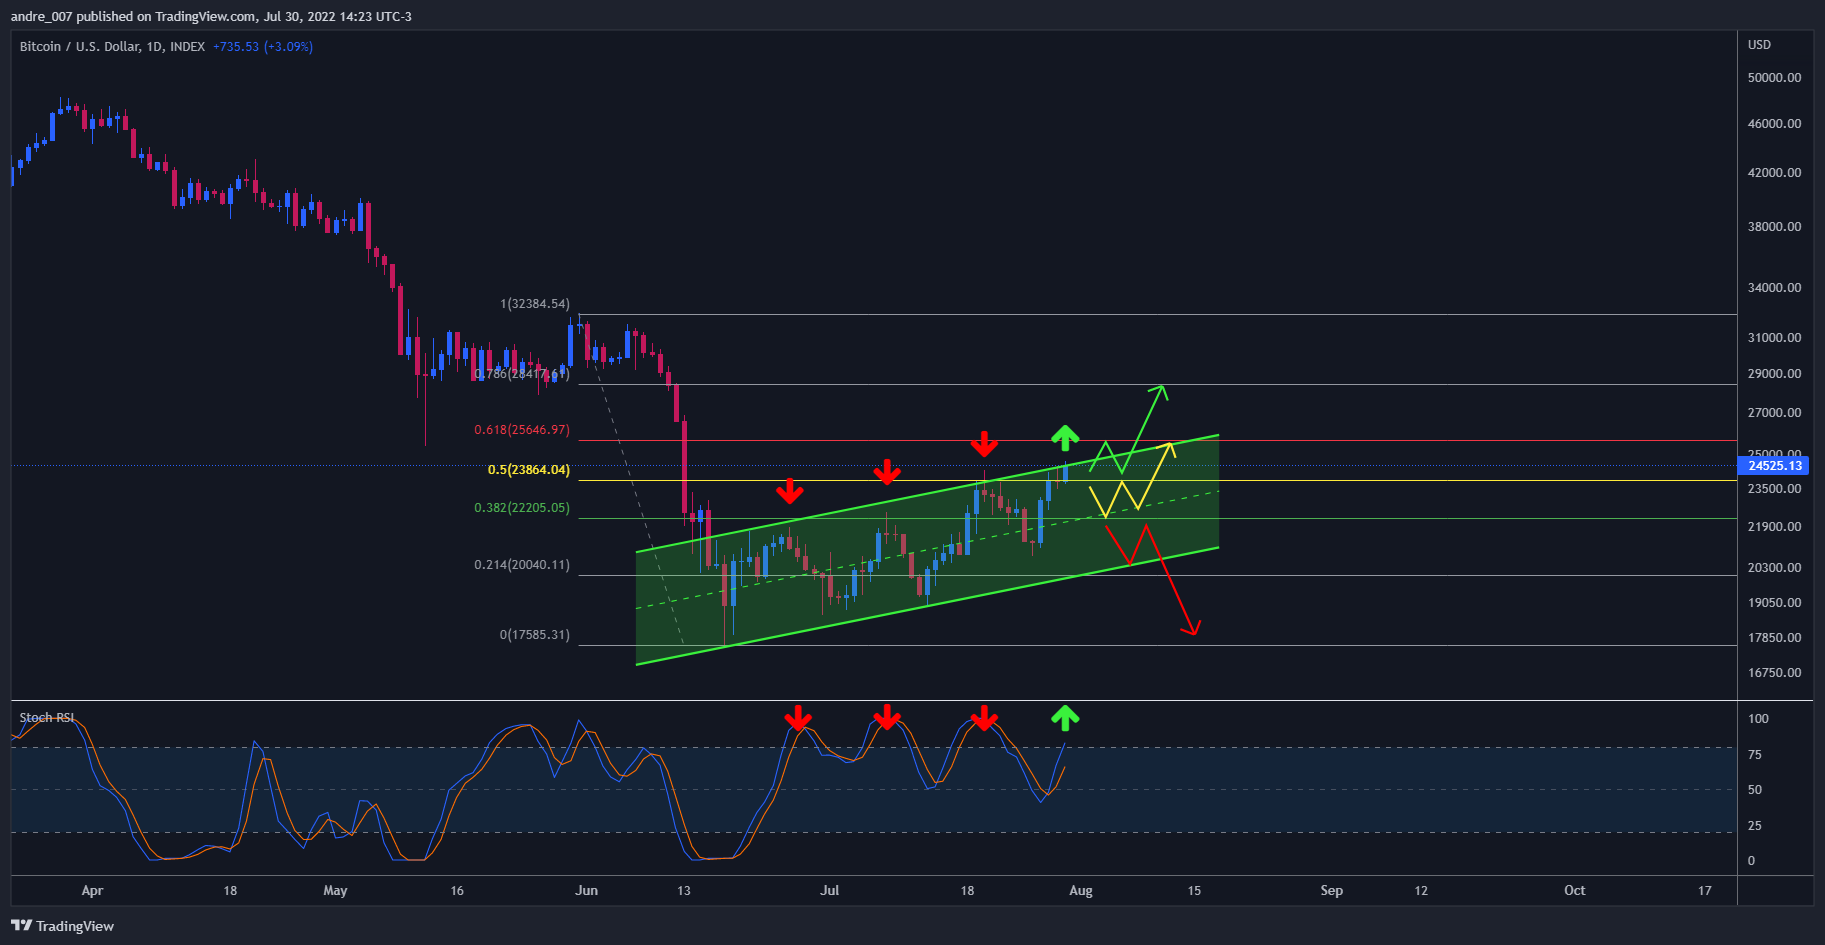The width and height of the screenshot is (1825, 945).
Task: Click the 19050.00 price axis label
Action: coord(1774,603)
